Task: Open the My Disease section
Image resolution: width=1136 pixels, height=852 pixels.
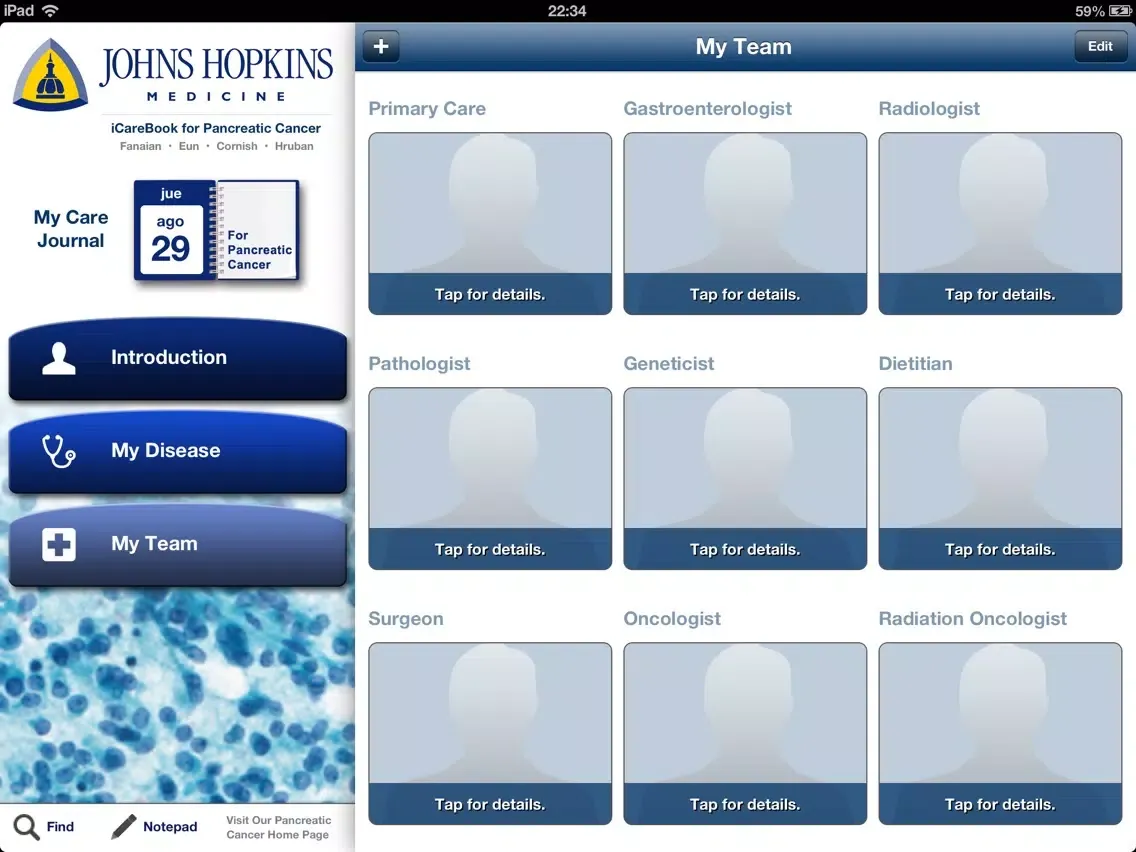Action: point(178,452)
